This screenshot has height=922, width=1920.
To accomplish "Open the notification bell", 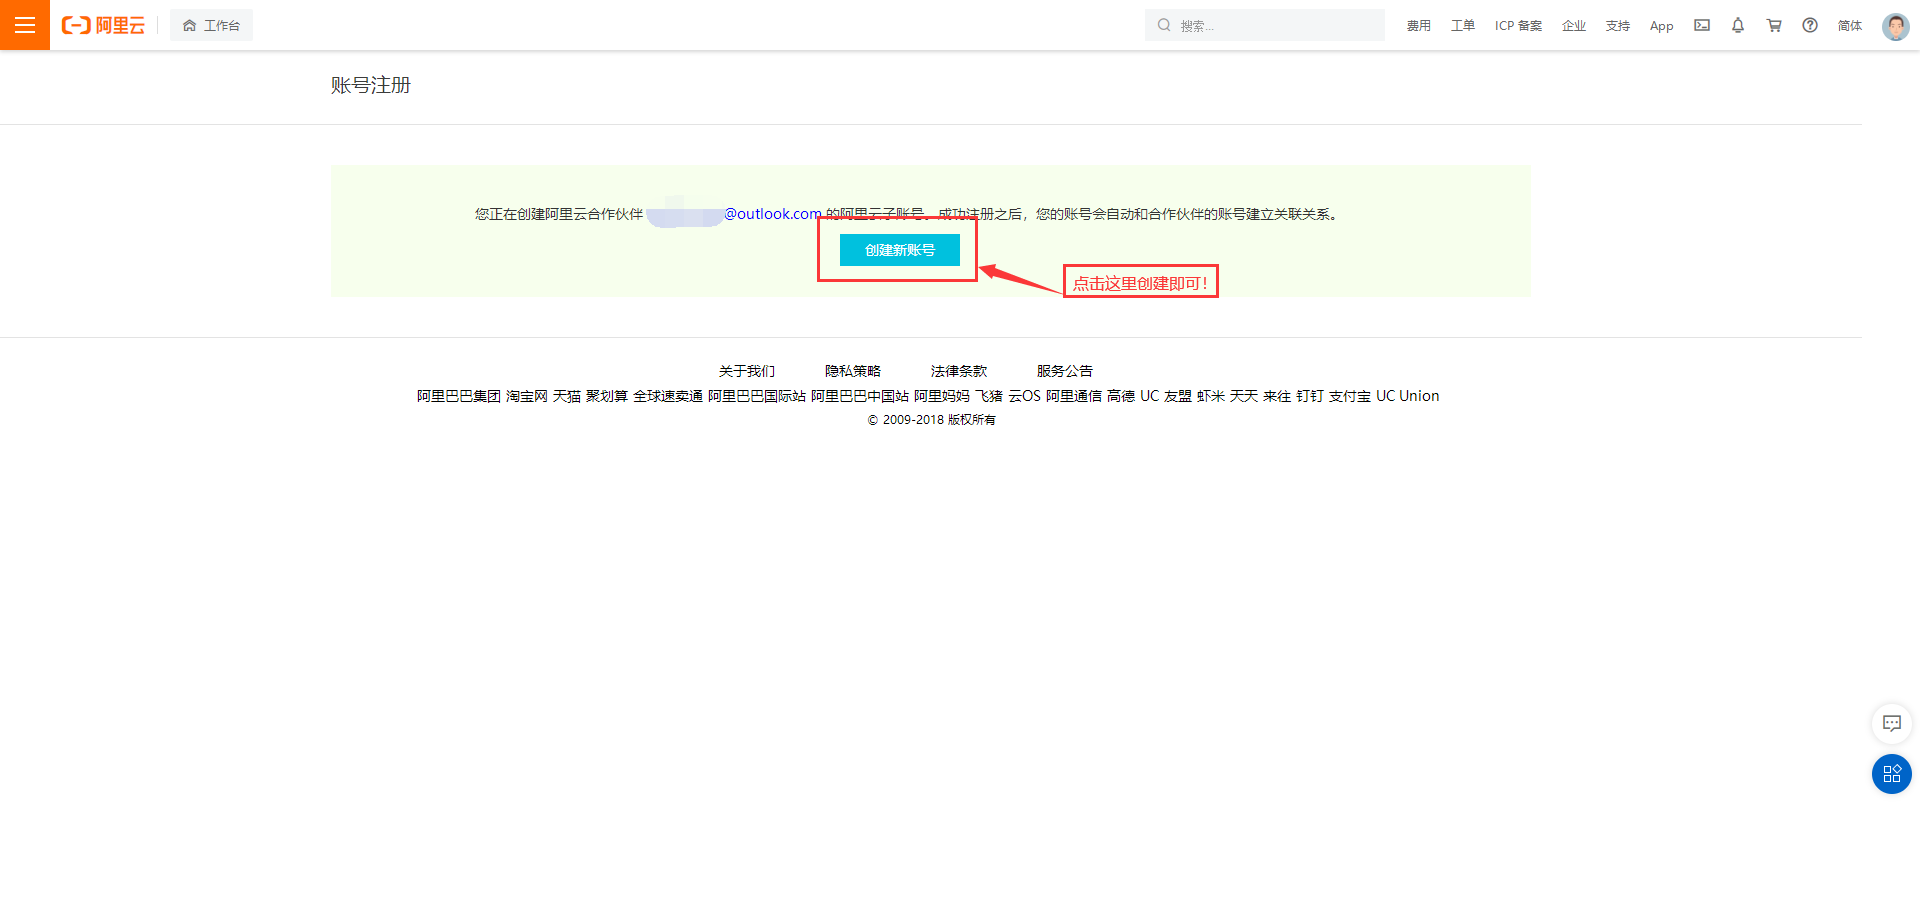I will 1738,25.
